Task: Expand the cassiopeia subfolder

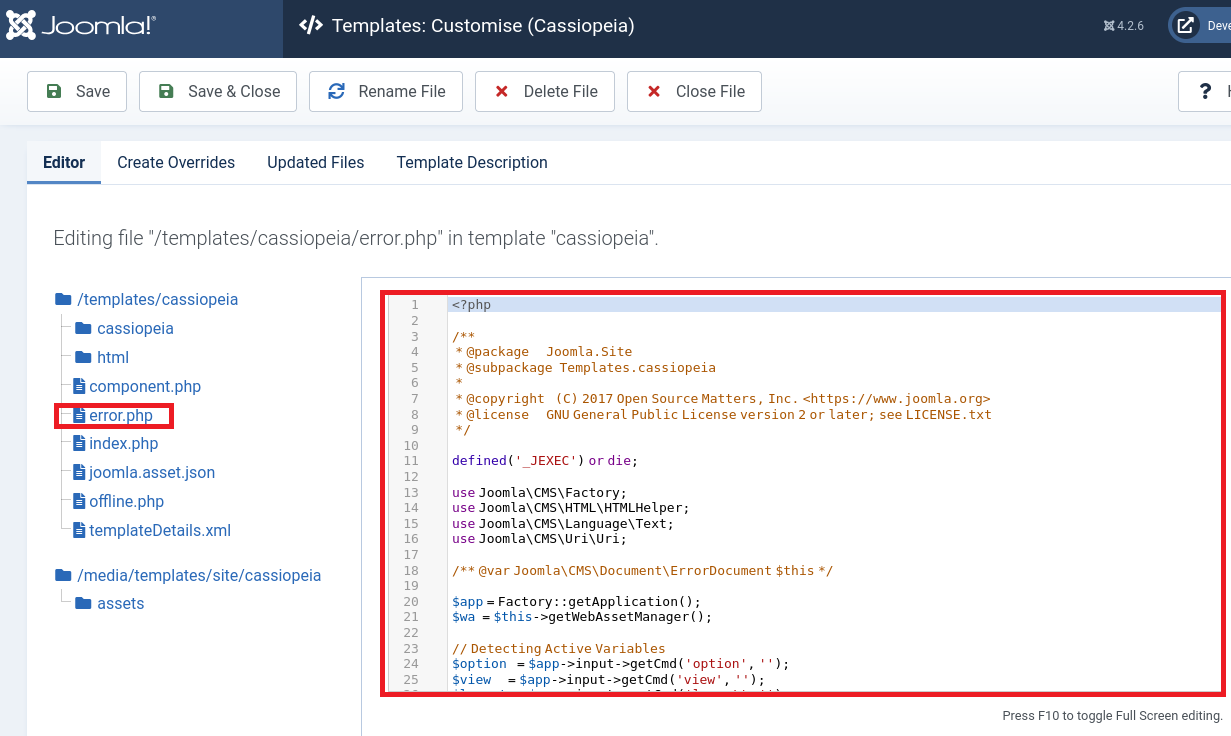Action: 135,328
